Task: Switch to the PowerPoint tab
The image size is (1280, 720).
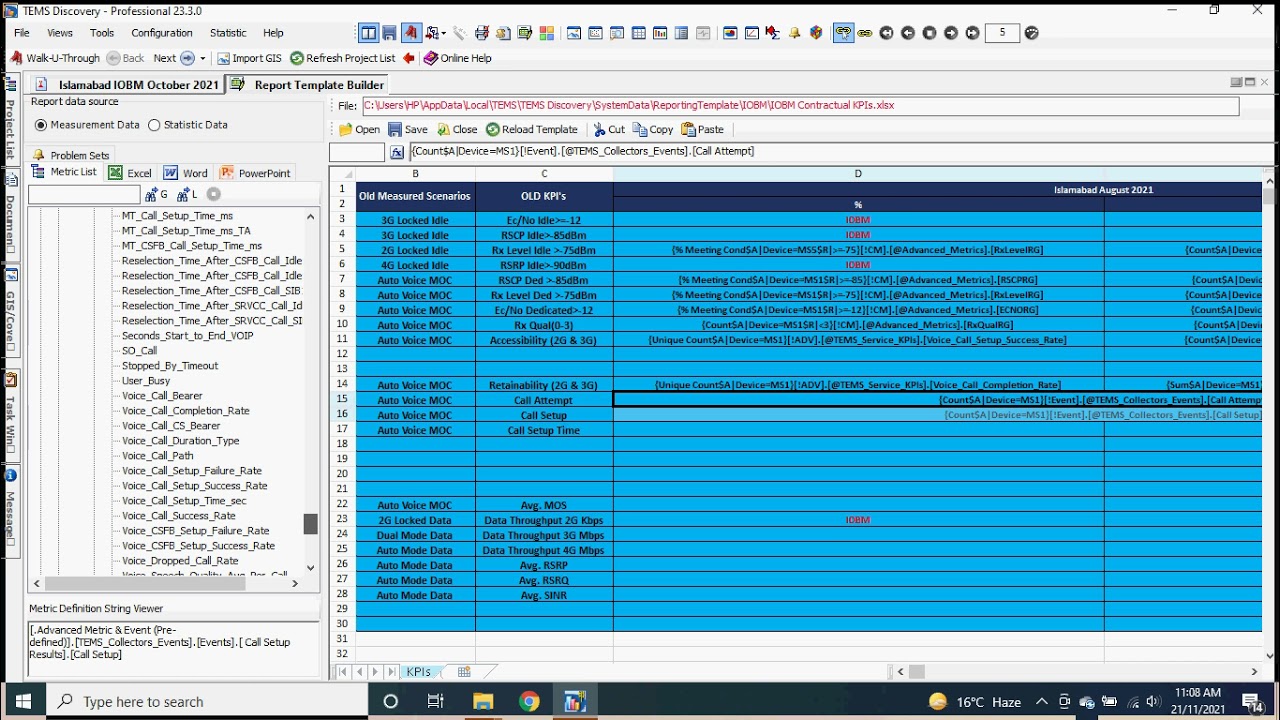Action: pos(255,173)
